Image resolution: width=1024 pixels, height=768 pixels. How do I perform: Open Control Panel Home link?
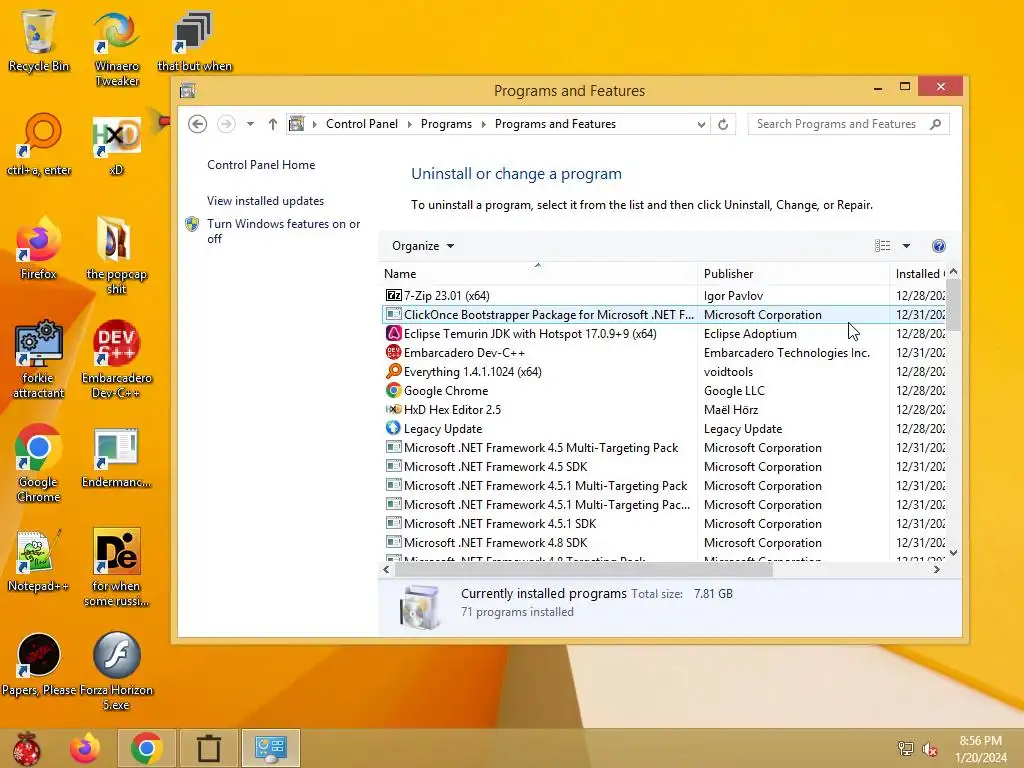(x=261, y=165)
